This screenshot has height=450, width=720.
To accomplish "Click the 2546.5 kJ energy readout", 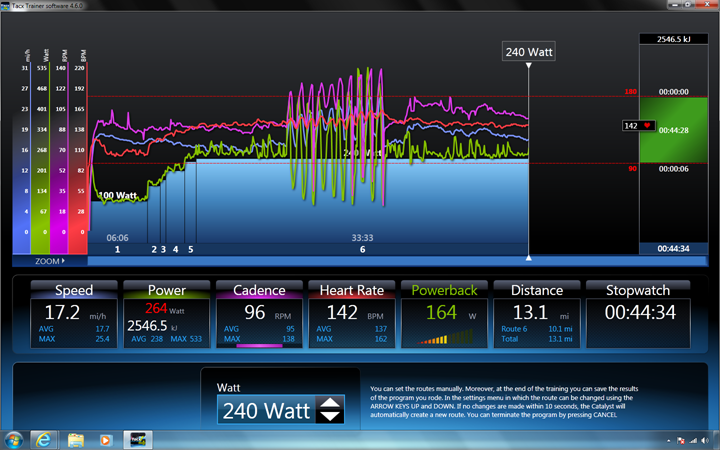I will pos(673,39).
